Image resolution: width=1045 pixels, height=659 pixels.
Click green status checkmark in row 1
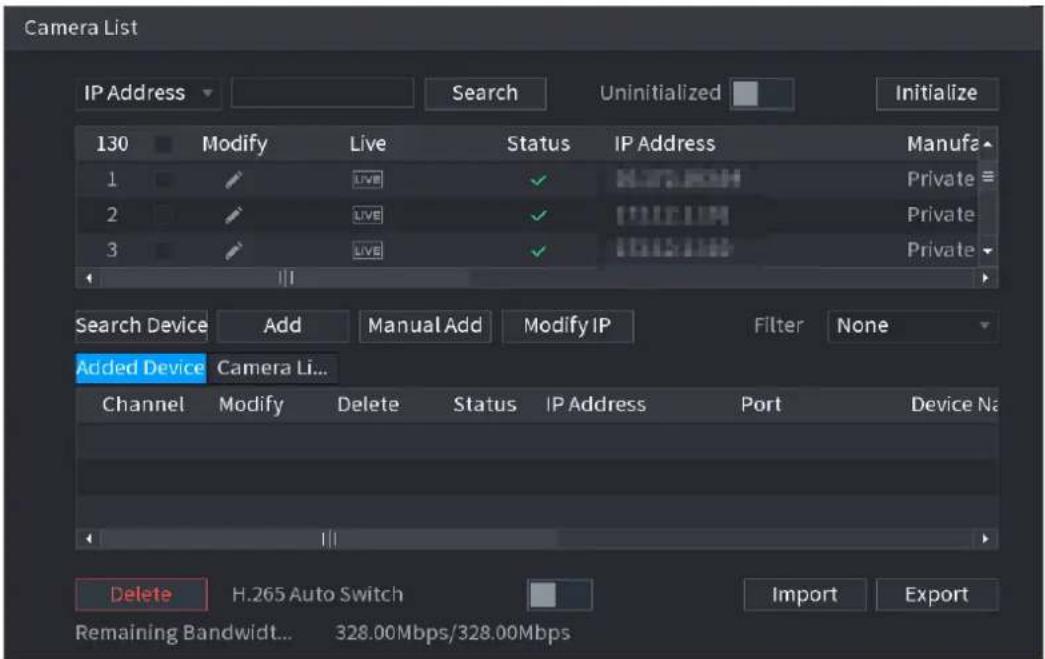coord(538,180)
